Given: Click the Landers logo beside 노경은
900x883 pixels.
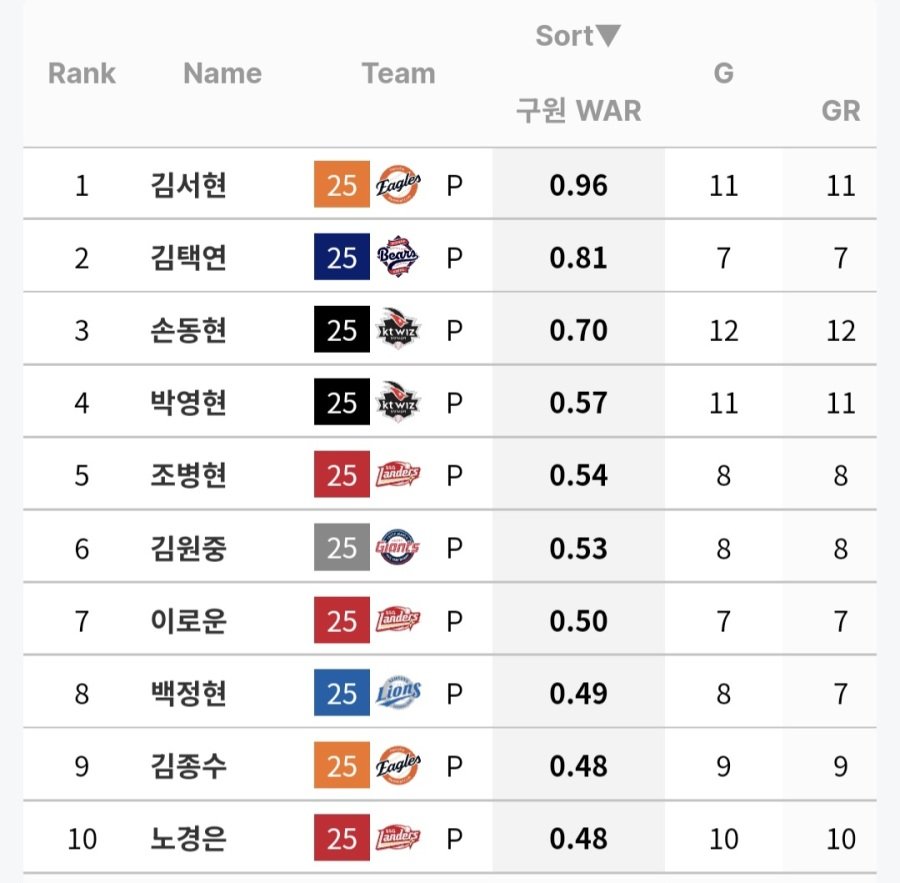Looking at the screenshot, I should [x=398, y=838].
